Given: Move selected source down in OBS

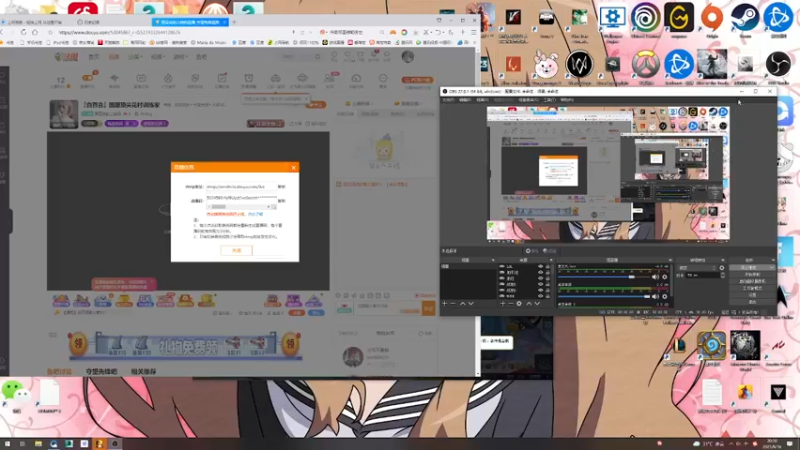Looking at the screenshot, I should click(537, 304).
